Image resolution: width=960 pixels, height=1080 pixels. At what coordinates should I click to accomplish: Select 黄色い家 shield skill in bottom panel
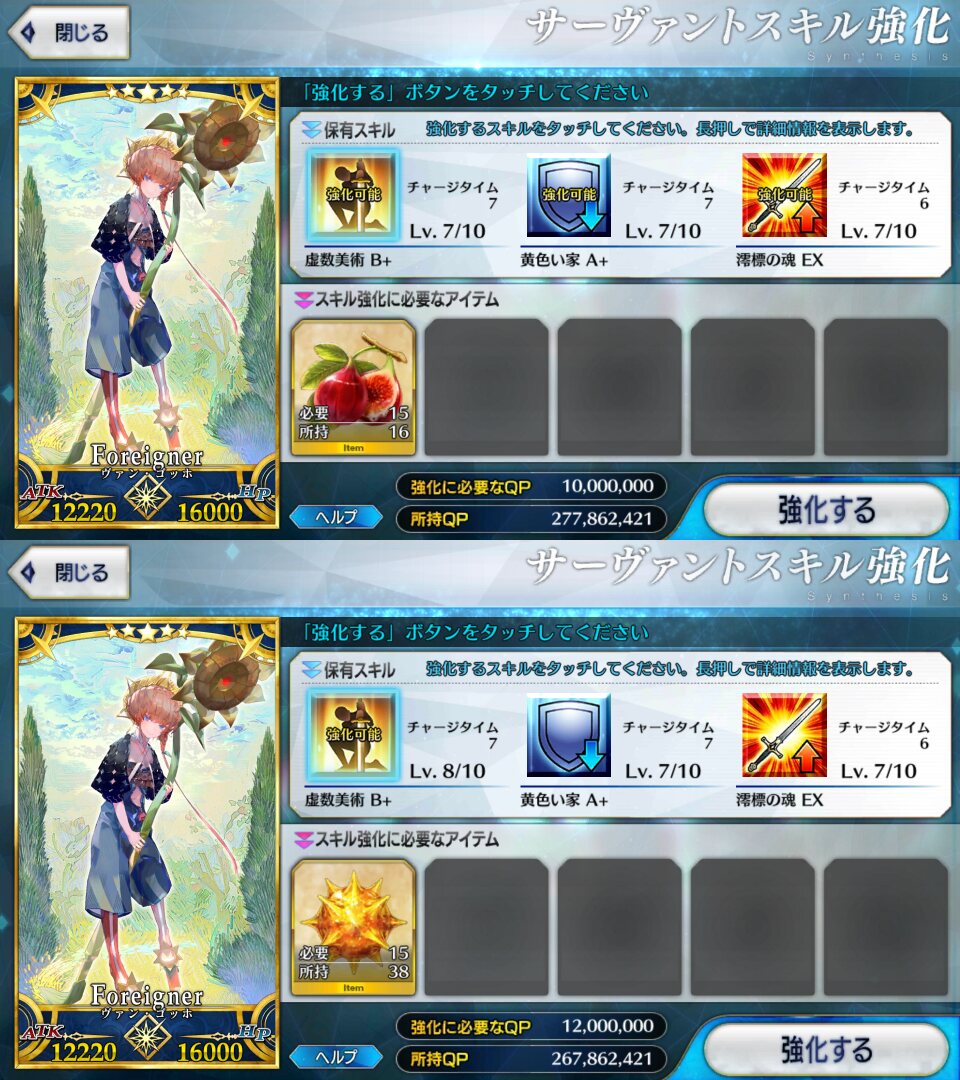[569, 735]
